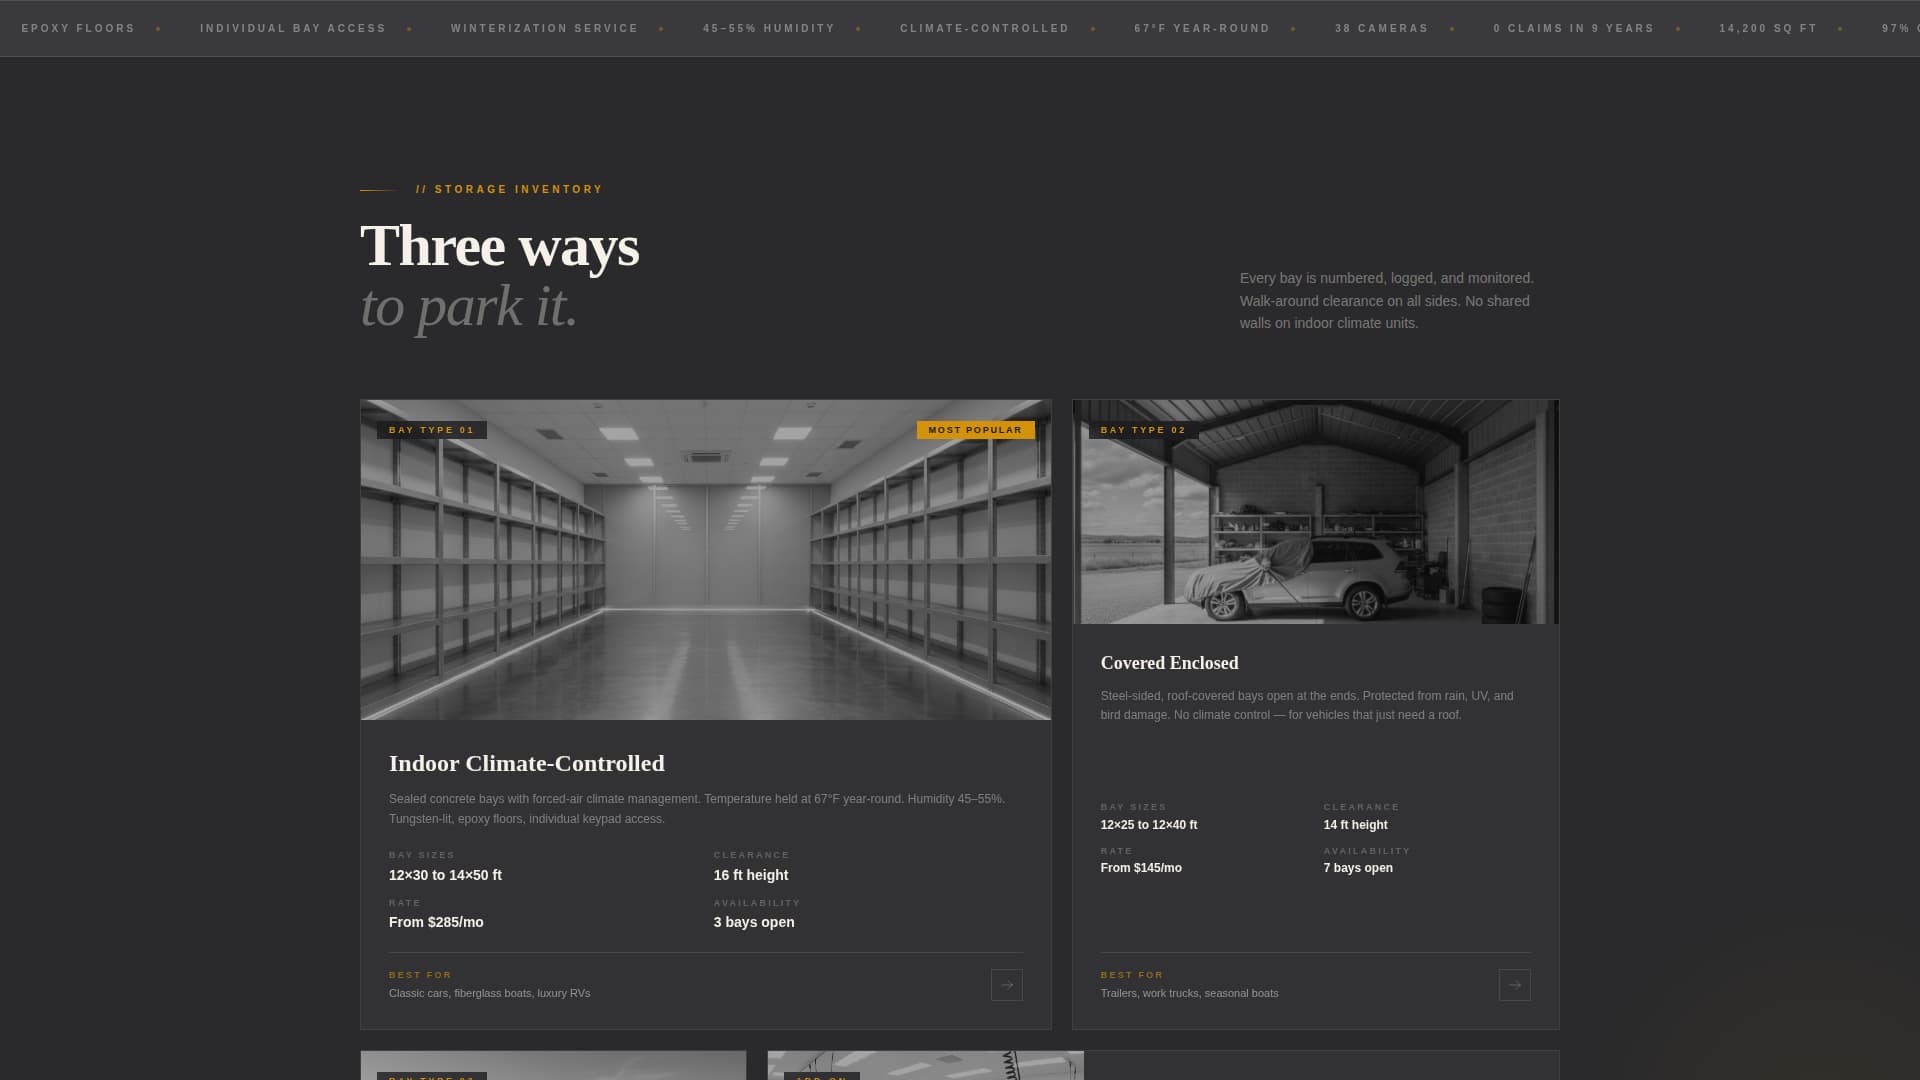The width and height of the screenshot is (1920, 1080).
Task: Click 'Classic cars, fiberglass boats, luxury RVs' text
Action: (490, 993)
